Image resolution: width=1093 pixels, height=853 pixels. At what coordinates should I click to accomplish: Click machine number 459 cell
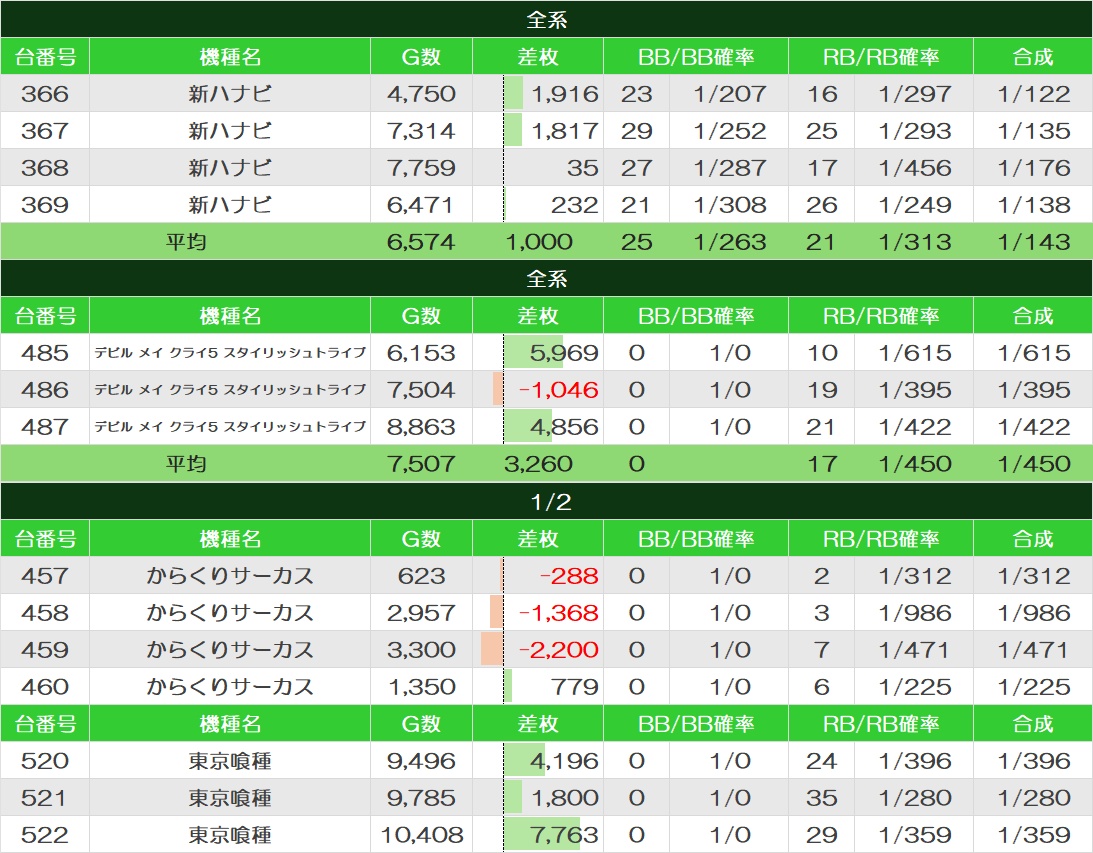point(45,650)
